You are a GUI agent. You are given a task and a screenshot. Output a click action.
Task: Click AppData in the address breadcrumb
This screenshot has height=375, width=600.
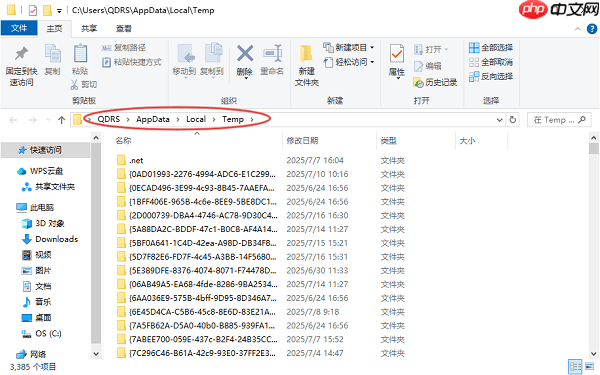(x=153, y=119)
